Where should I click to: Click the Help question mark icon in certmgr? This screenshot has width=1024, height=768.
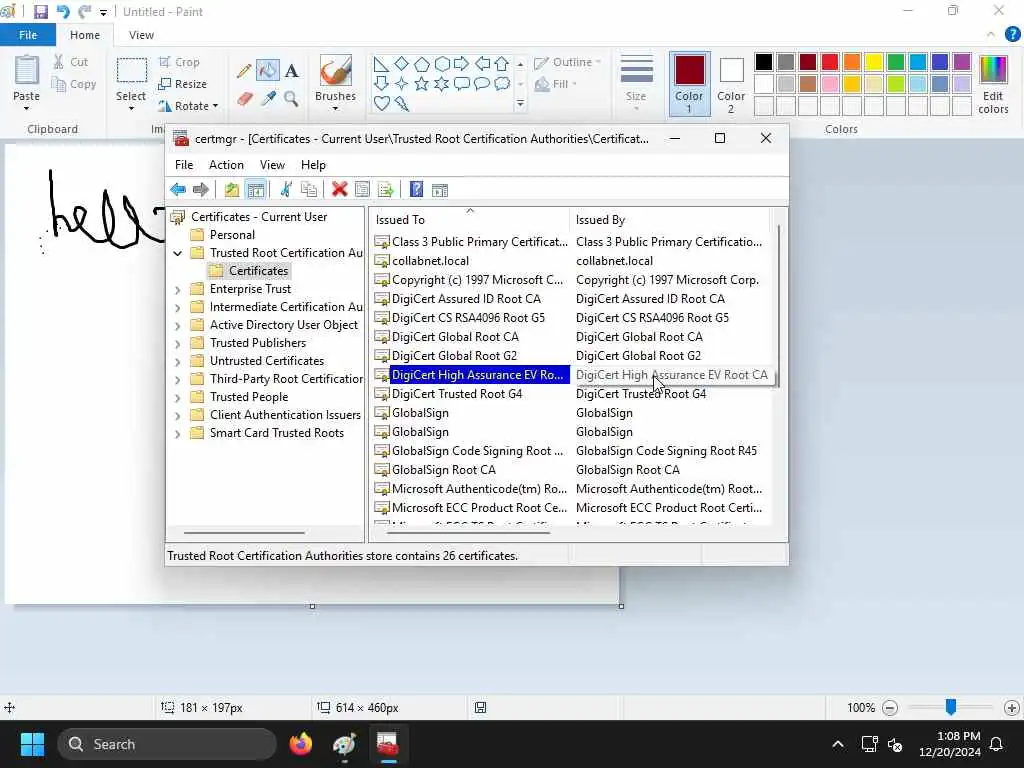416,190
